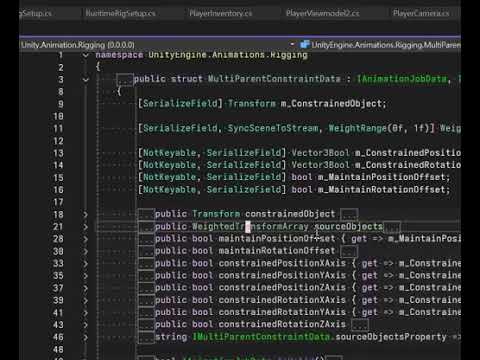Collapse the namespace block on line 1
Image resolution: width=480 pixels, height=360 pixels.
(x=85, y=55)
